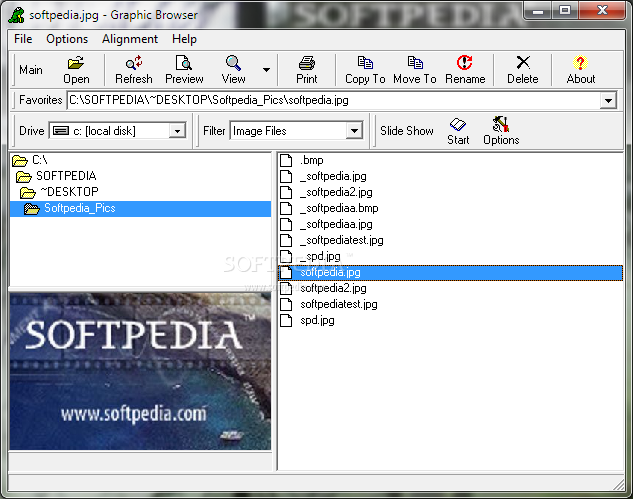Open the File menu
This screenshot has height=499, width=633.
(x=23, y=39)
